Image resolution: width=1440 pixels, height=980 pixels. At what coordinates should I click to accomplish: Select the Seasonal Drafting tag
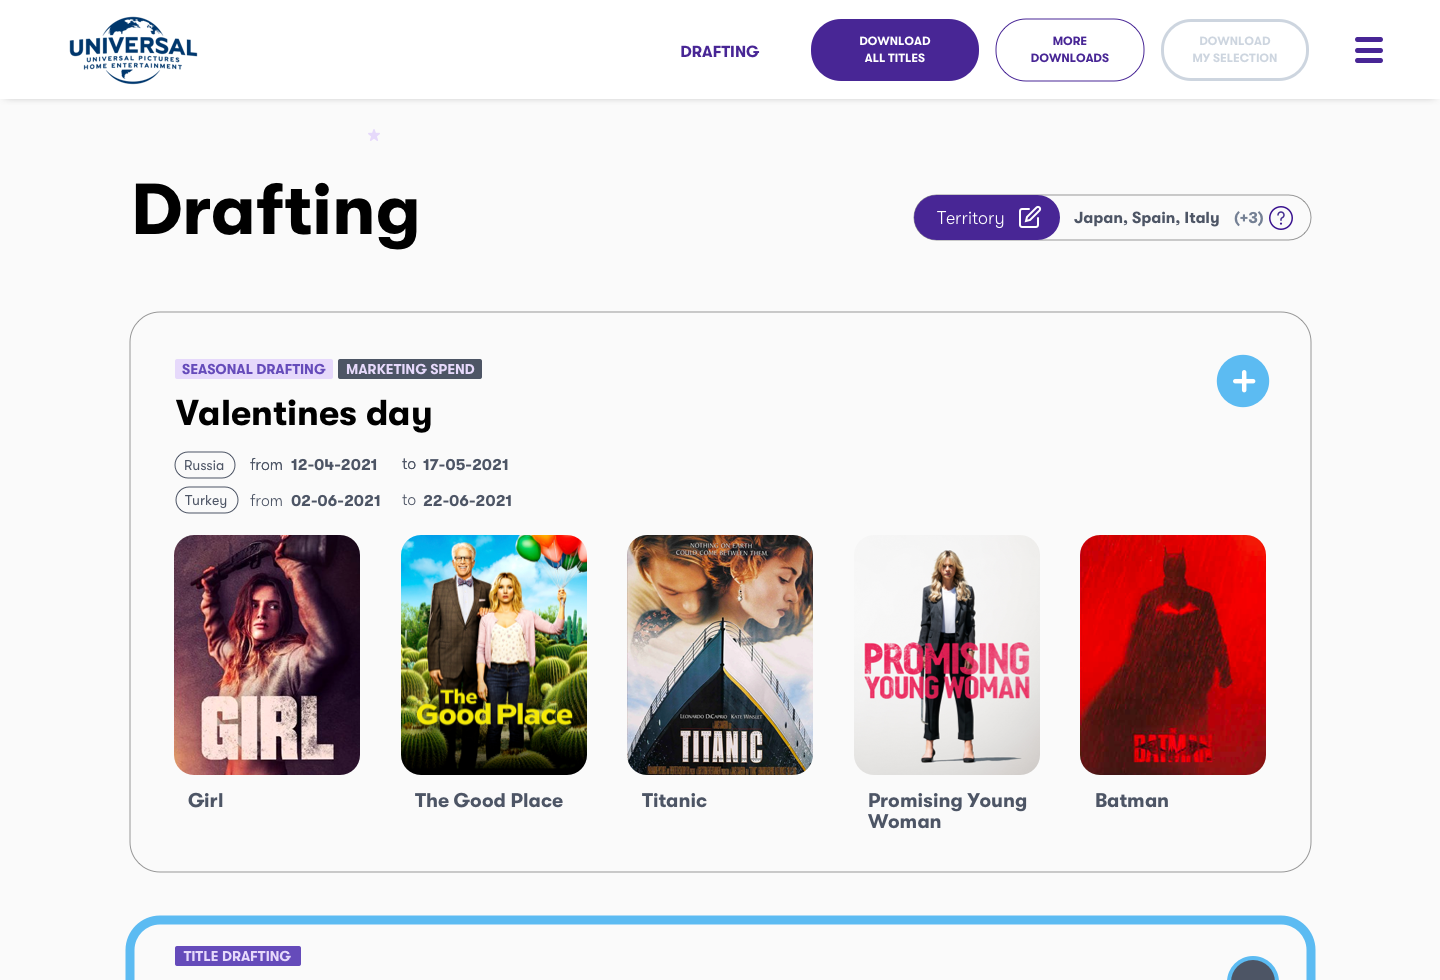pyautogui.click(x=253, y=369)
